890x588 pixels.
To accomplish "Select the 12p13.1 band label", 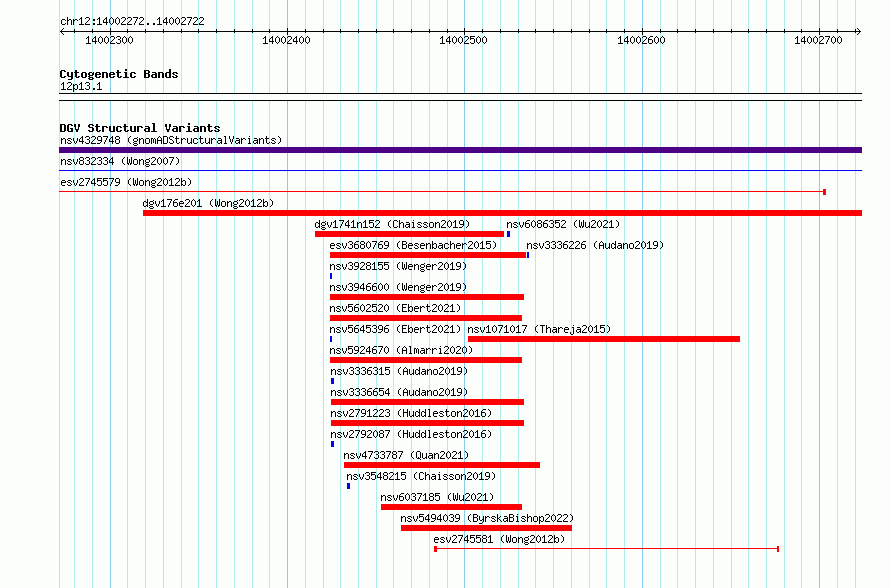I will click(x=81, y=86).
